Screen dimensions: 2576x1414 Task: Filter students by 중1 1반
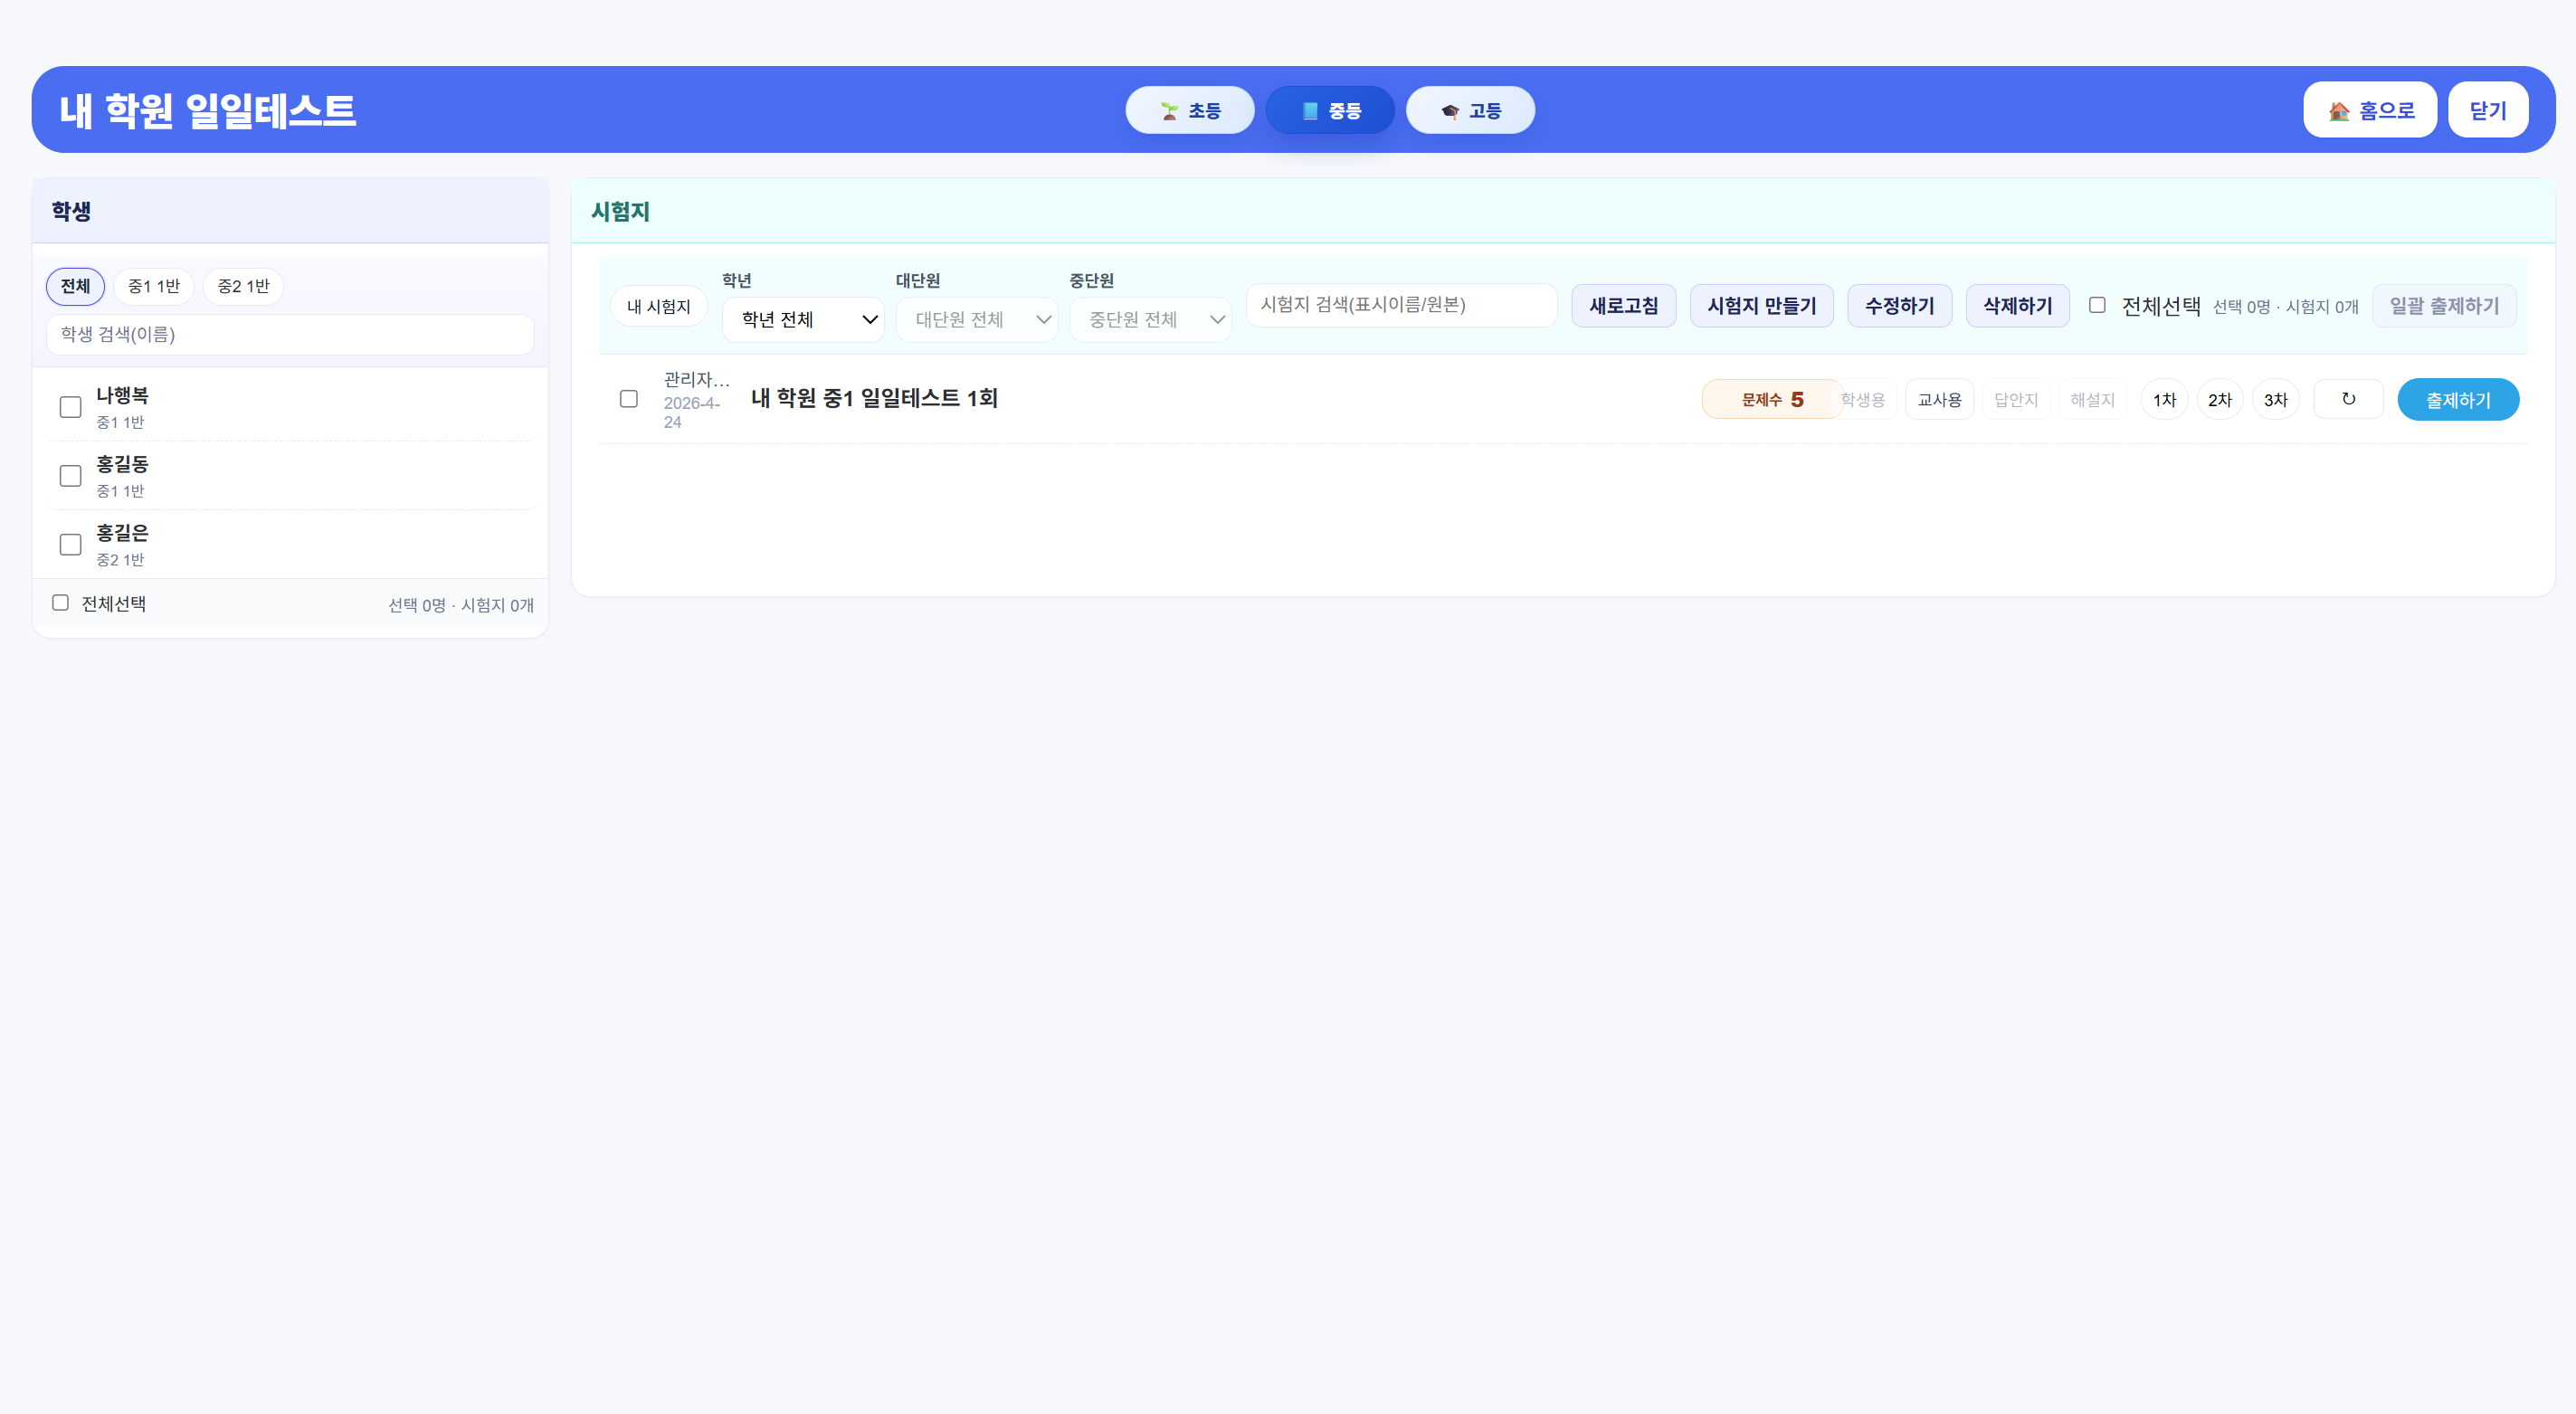pos(154,286)
